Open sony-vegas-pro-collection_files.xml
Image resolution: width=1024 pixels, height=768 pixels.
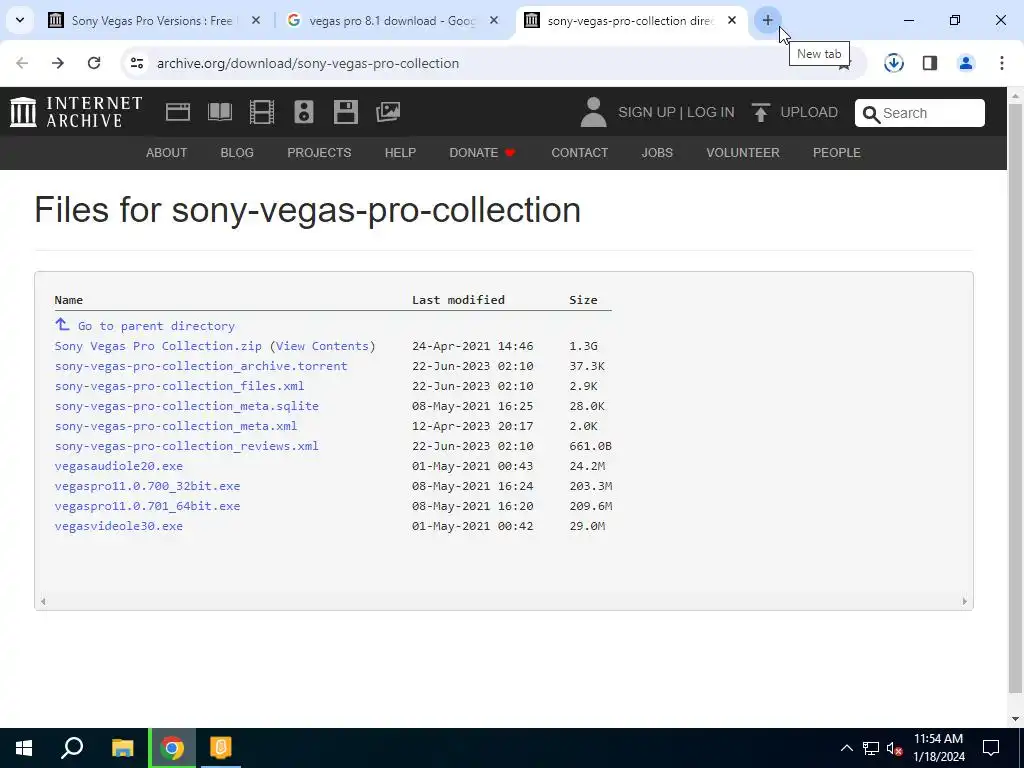pyautogui.click(x=180, y=386)
